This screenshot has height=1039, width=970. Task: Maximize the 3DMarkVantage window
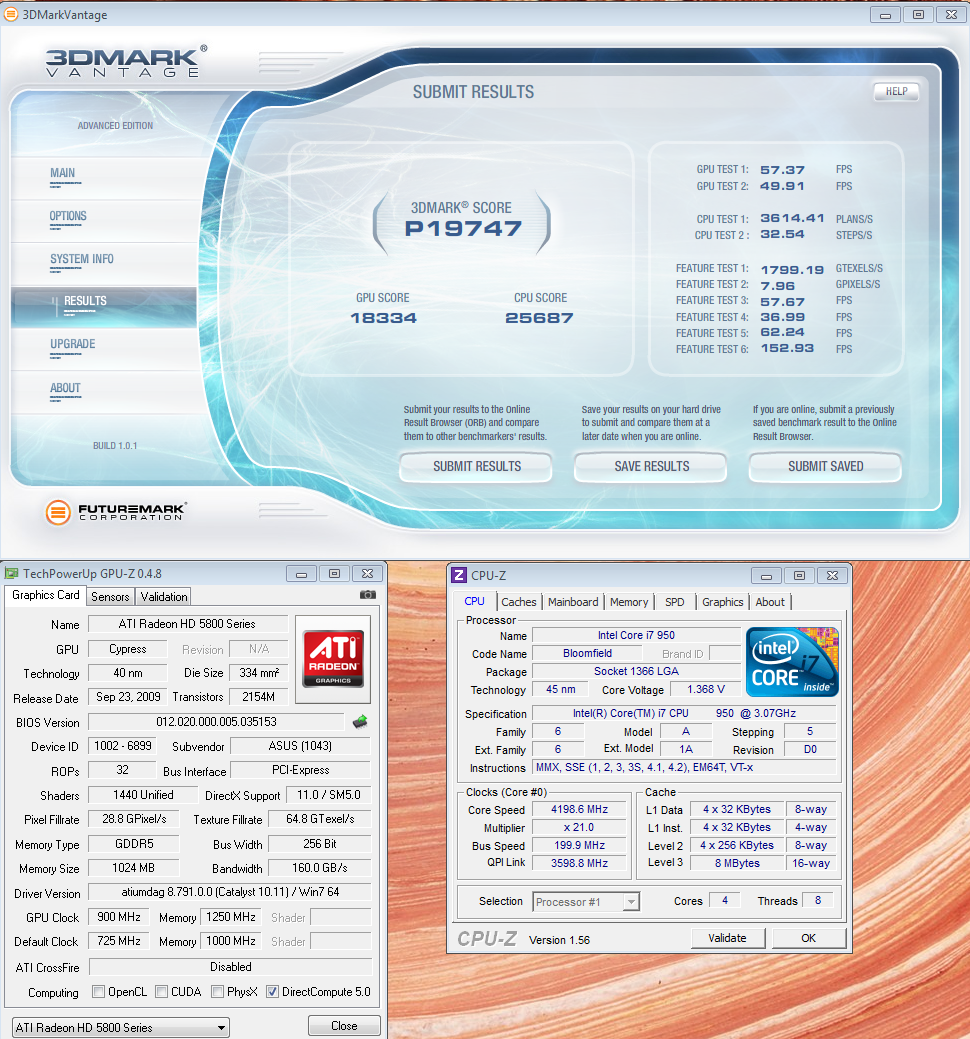point(918,15)
